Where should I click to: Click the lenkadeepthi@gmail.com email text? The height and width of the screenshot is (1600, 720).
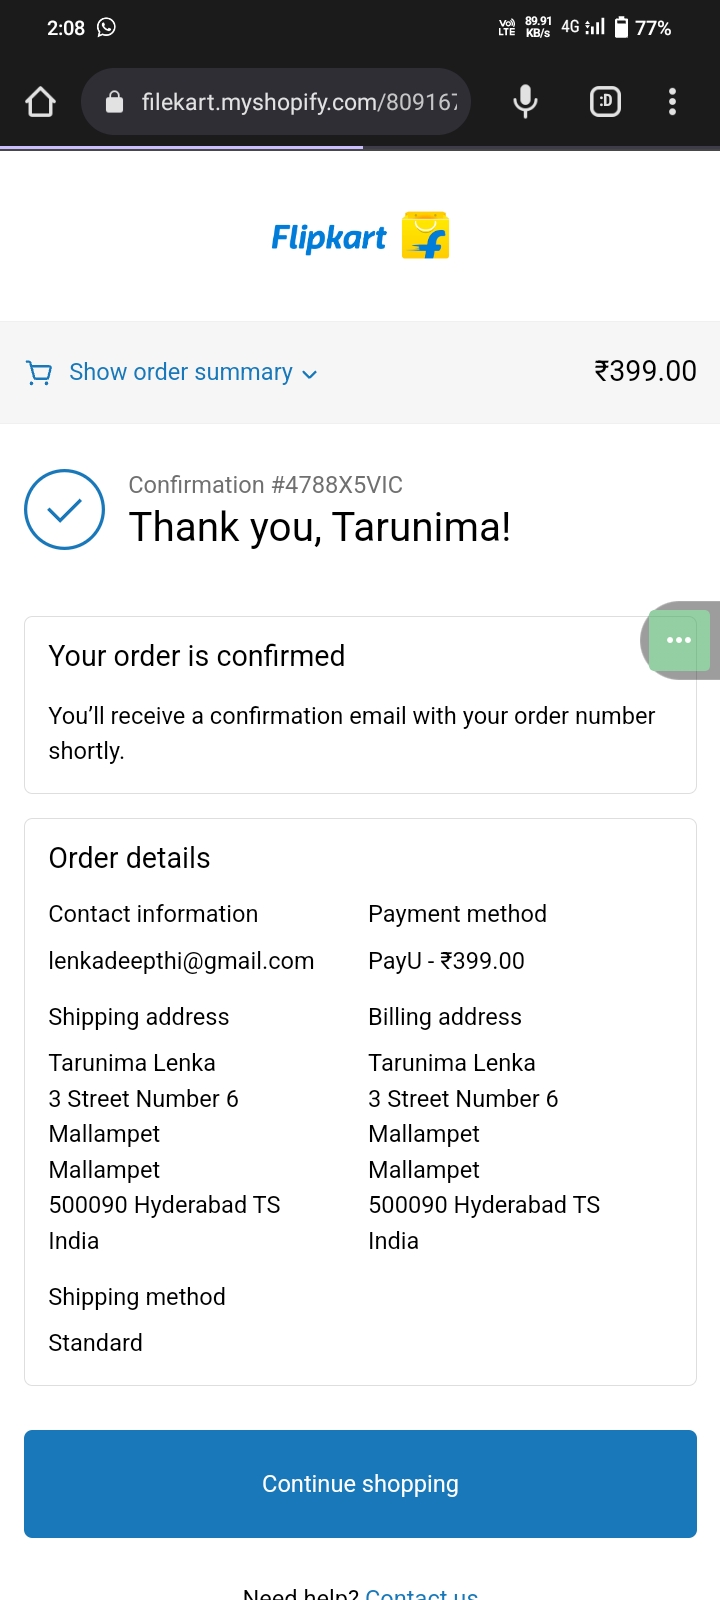tap(181, 961)
